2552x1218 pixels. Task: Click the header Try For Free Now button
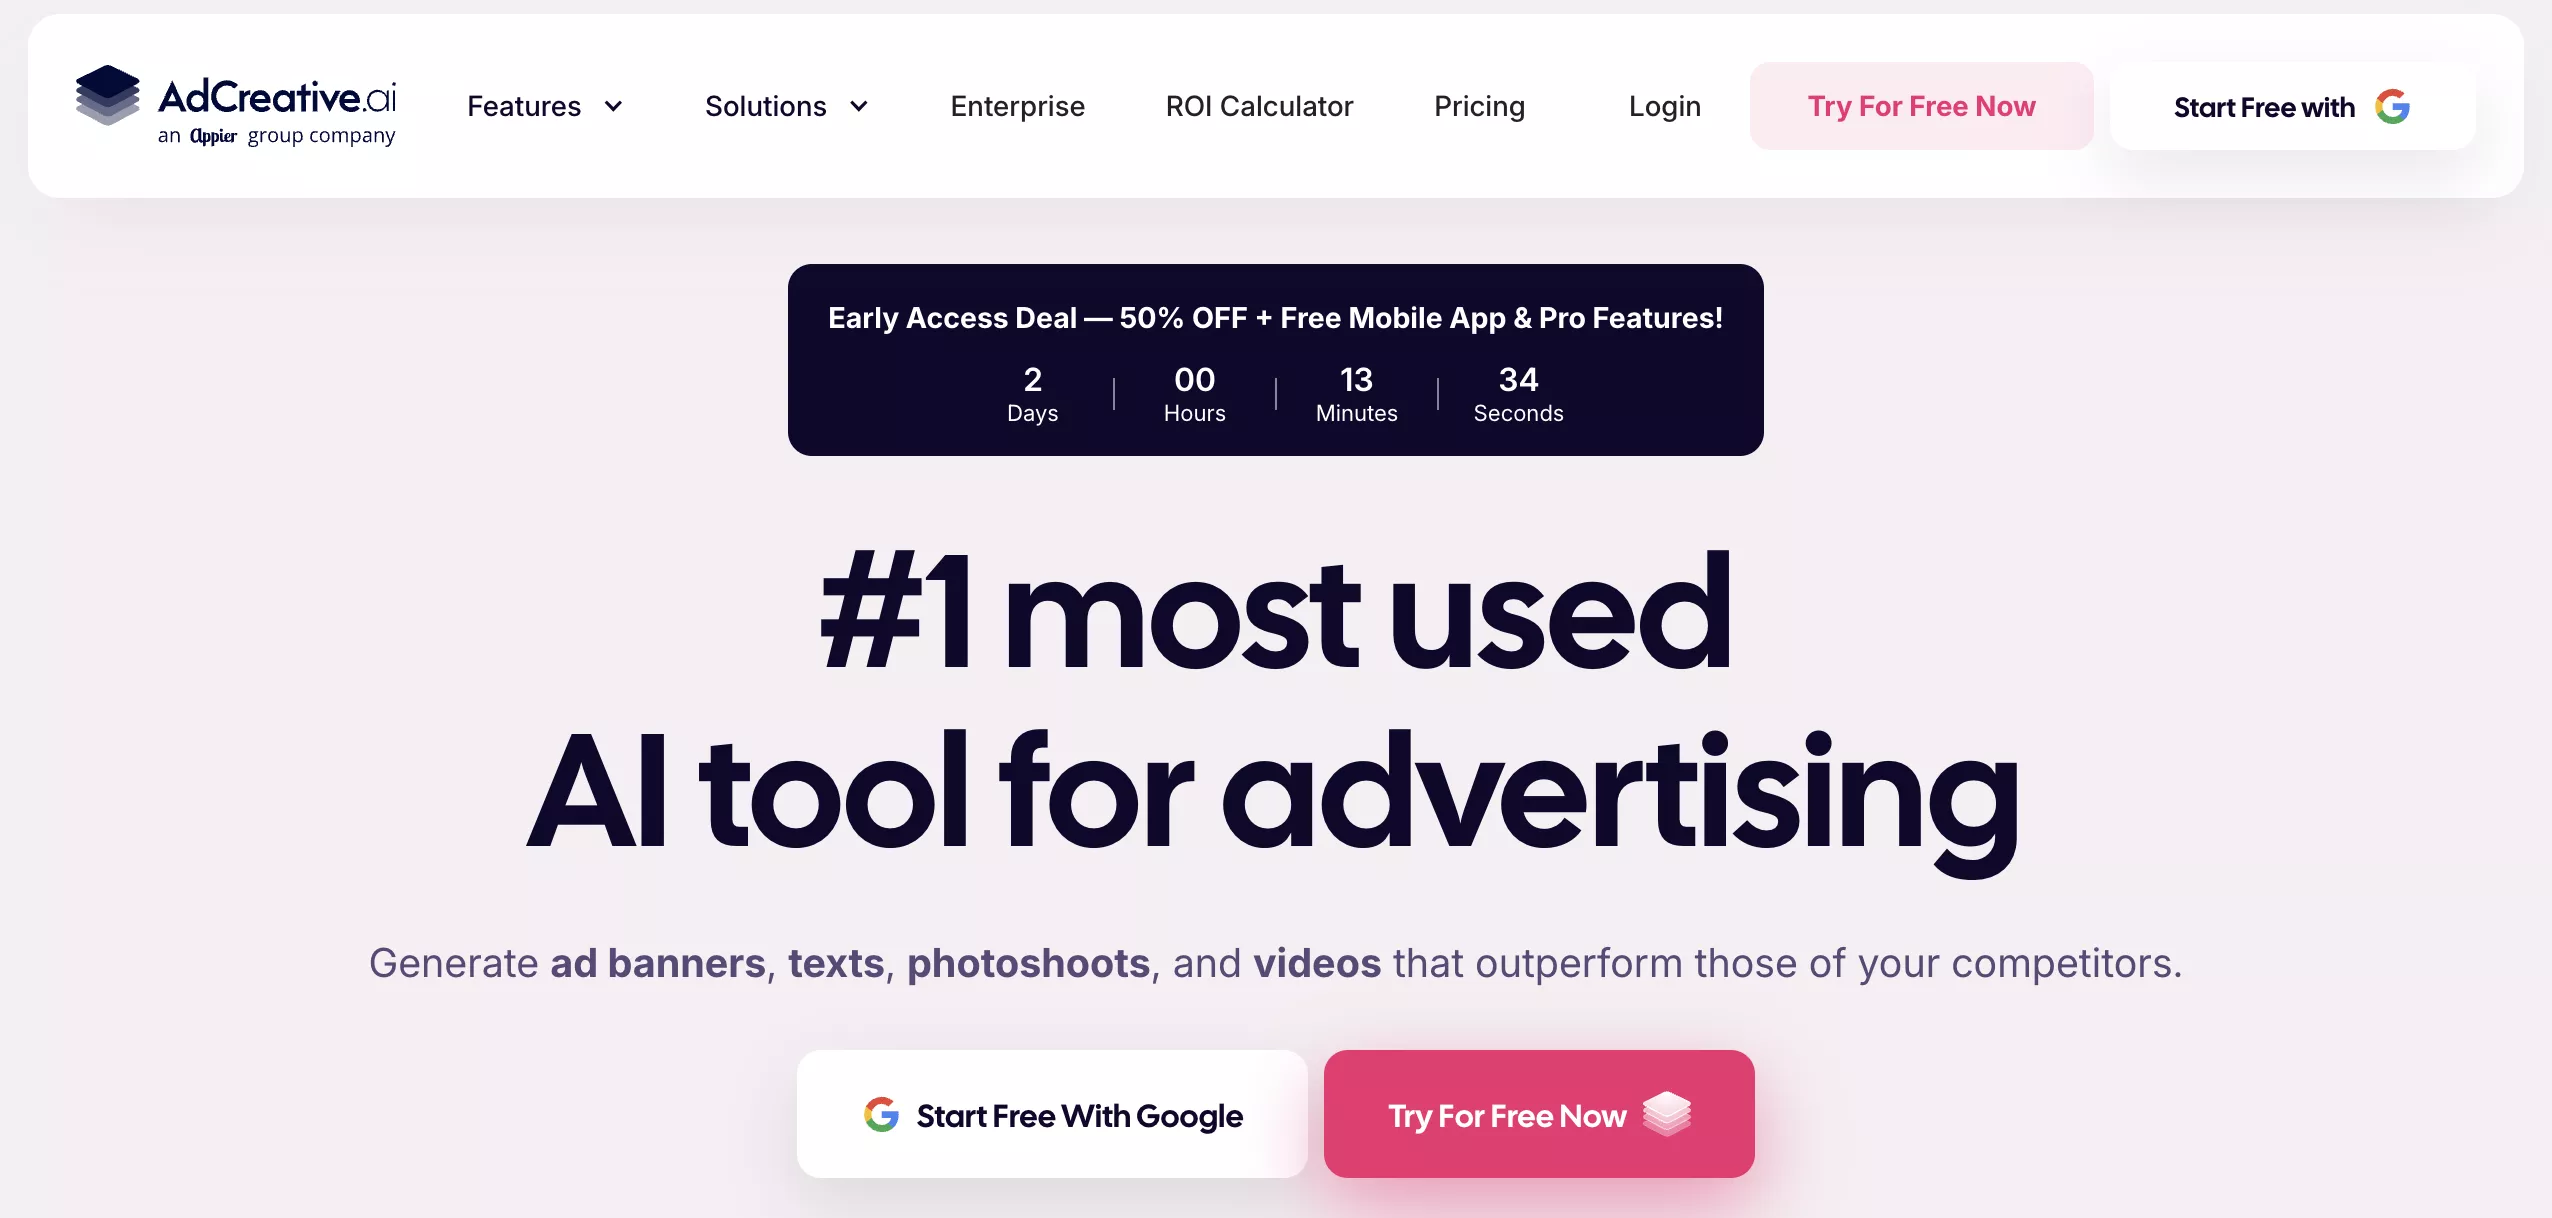coord(1921,106)
